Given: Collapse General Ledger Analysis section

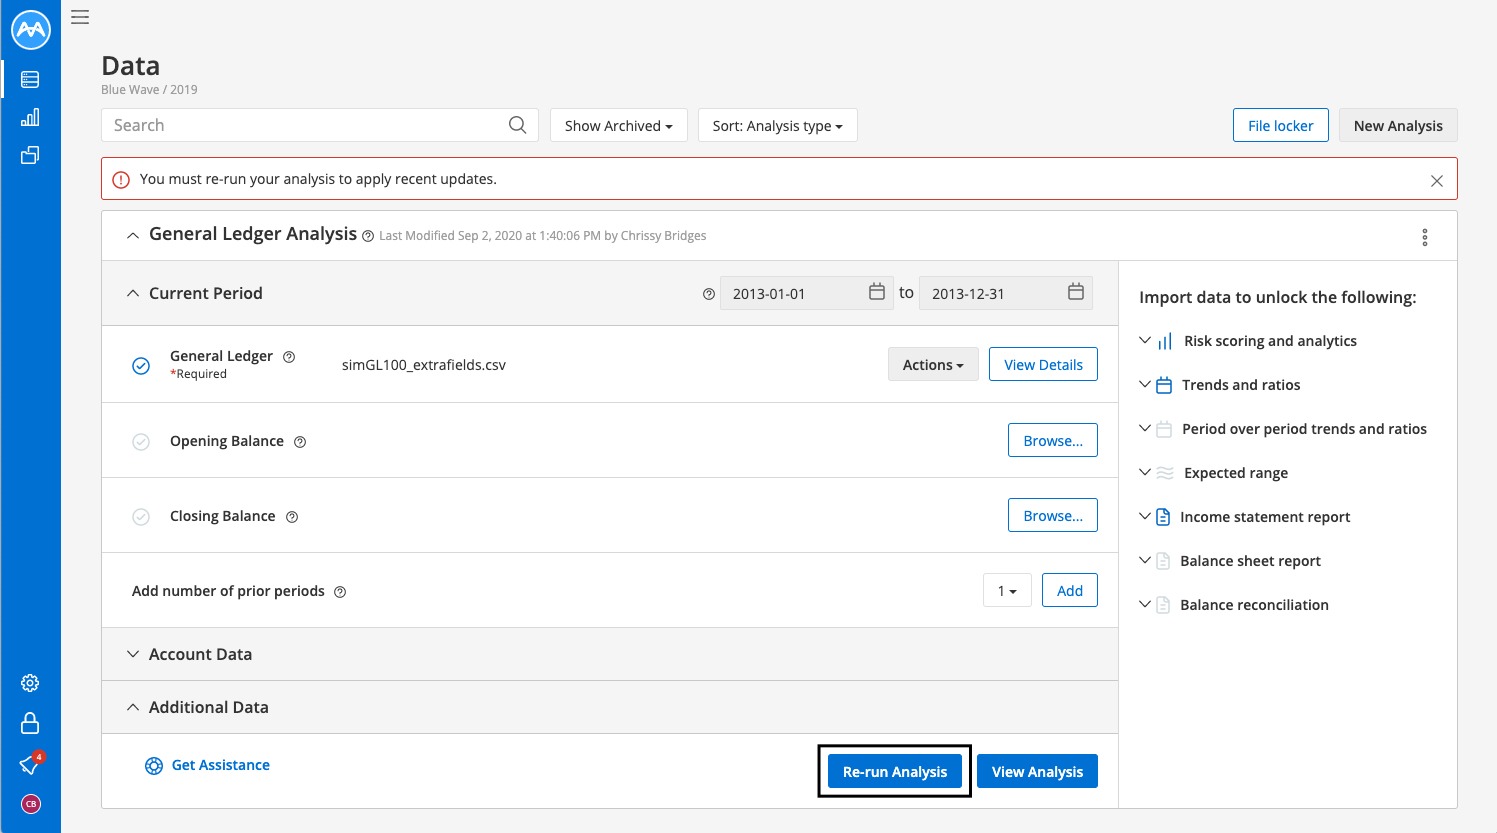Looking at the screenshot, I should click(x=133, y=236).
